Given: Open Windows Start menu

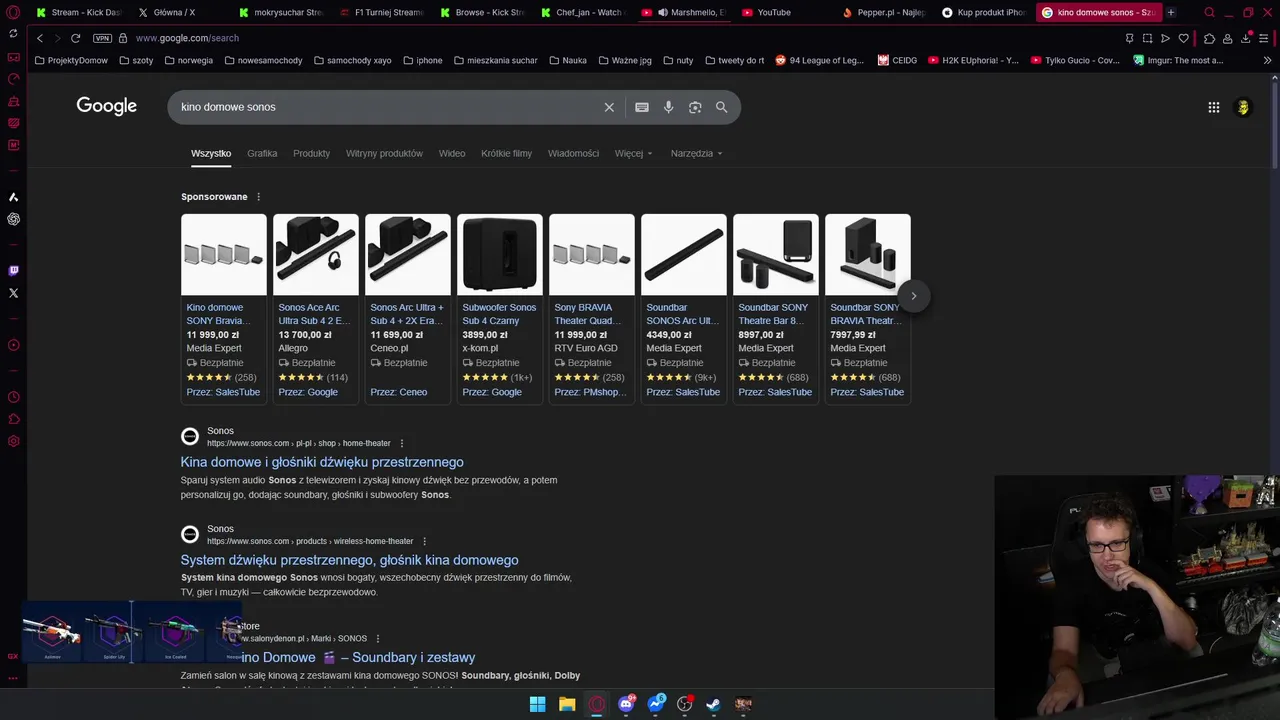Looking at the screenshot, I should coord(537,704).
